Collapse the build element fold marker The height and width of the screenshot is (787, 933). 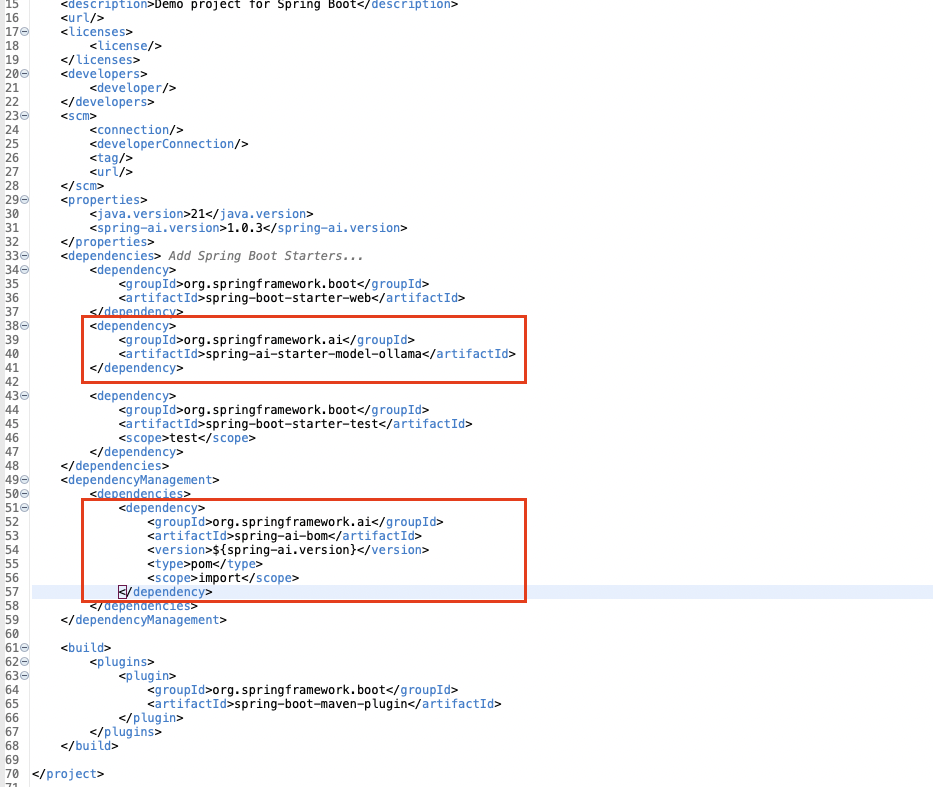(x=25, y=648)
